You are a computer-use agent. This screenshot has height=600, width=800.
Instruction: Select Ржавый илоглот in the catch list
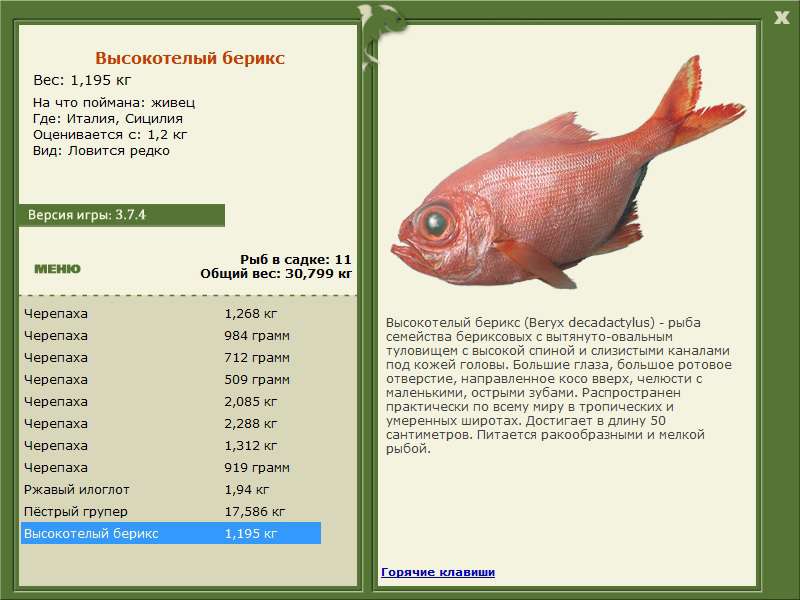[x=170, y=490]
